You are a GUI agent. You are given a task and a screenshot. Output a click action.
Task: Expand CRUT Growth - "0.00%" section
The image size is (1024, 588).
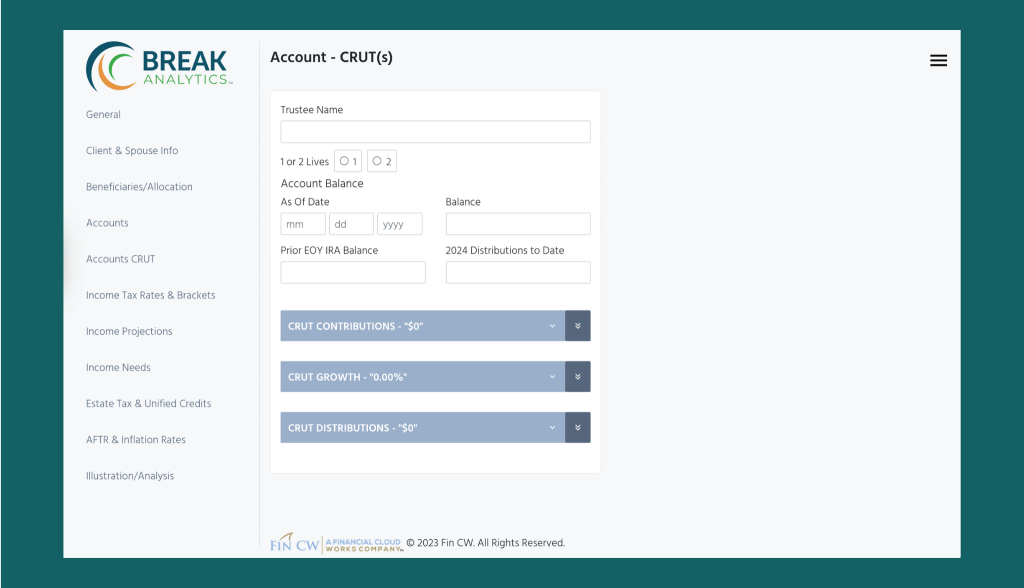point(423,376)
